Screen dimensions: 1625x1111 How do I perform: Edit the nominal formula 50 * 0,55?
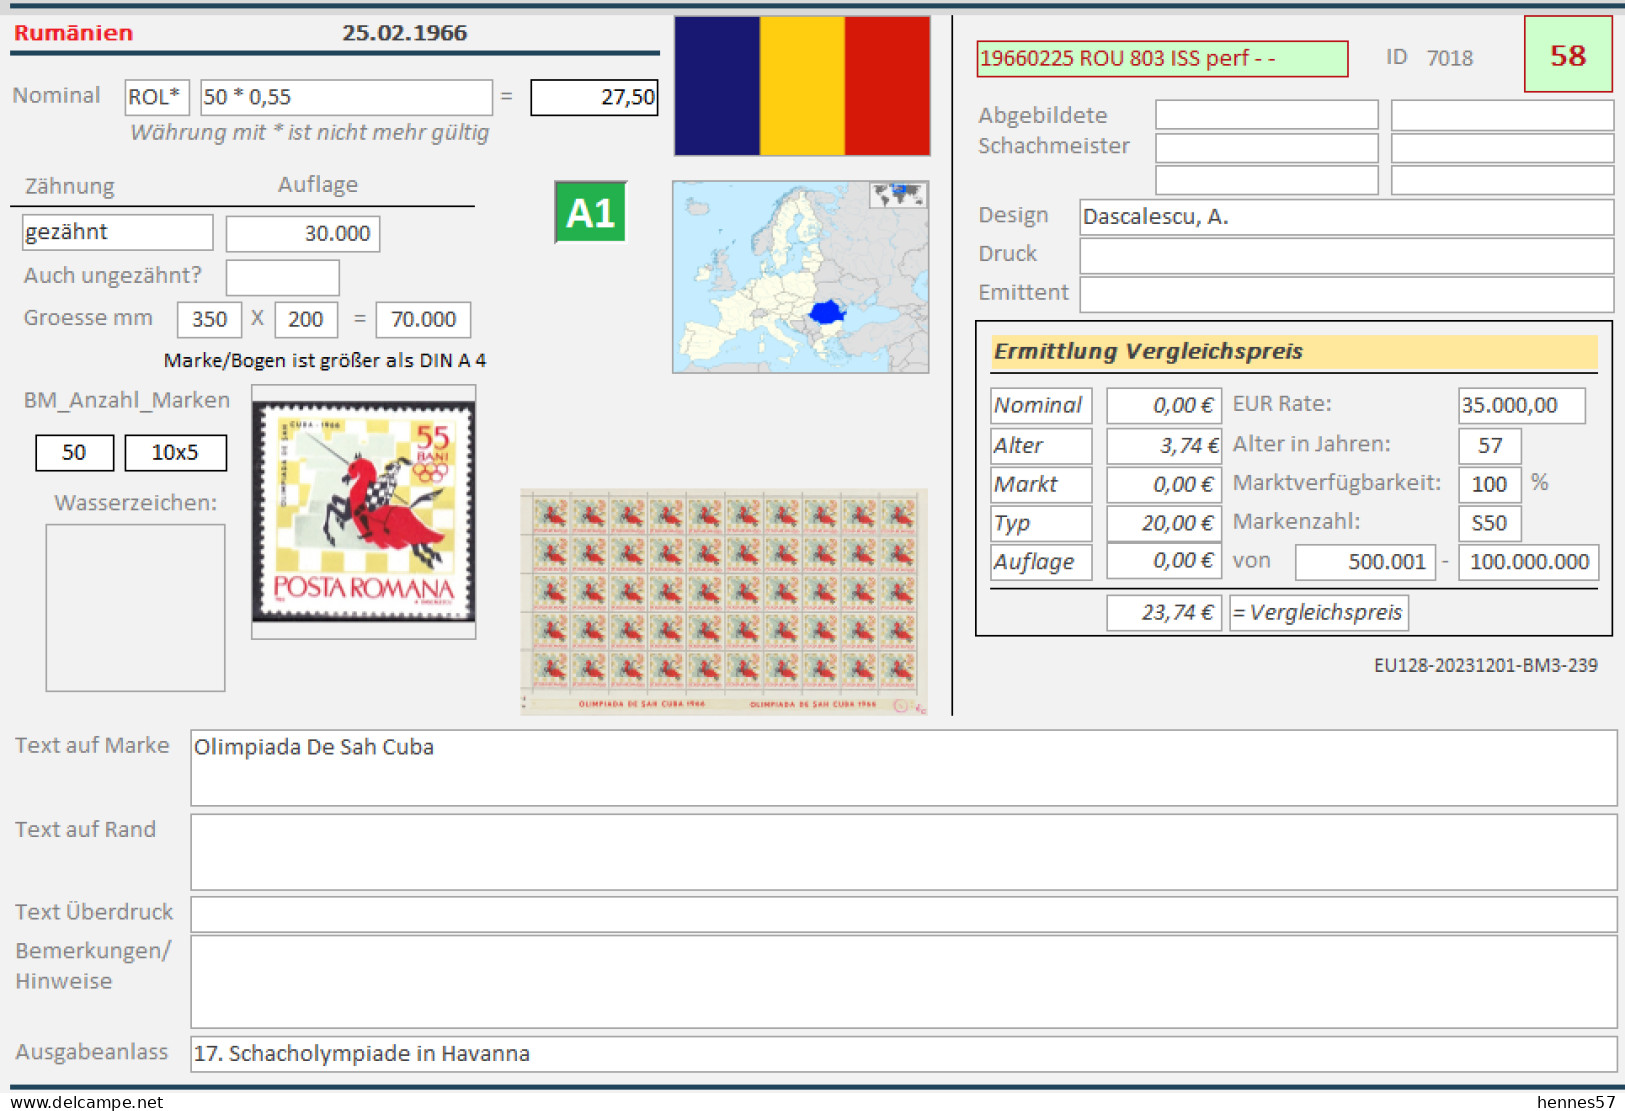[346, 98]
